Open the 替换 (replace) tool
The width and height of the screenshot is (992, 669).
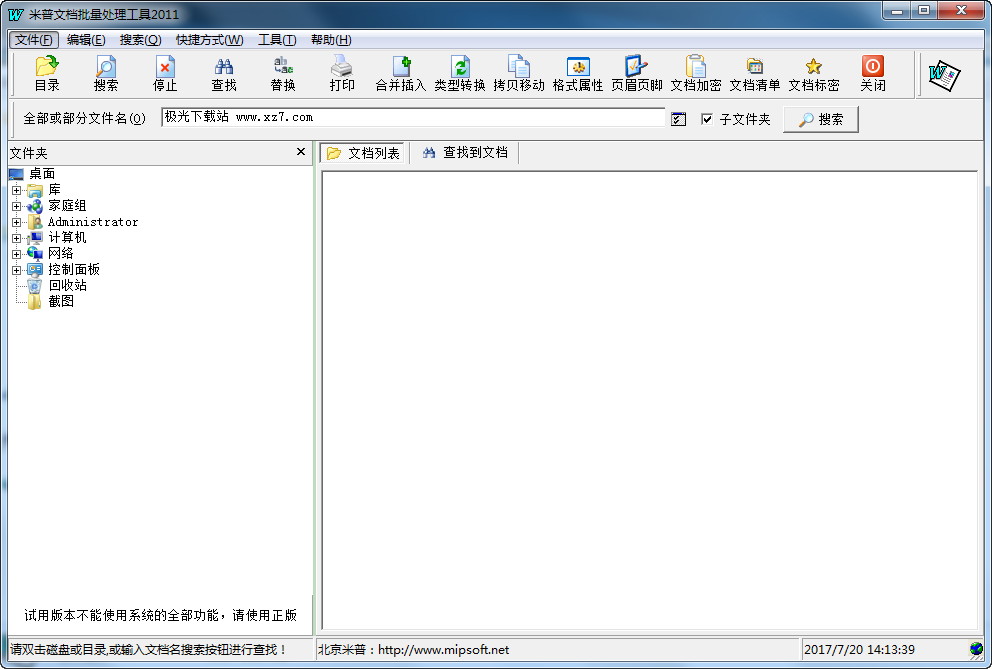(x=283, y=73)
